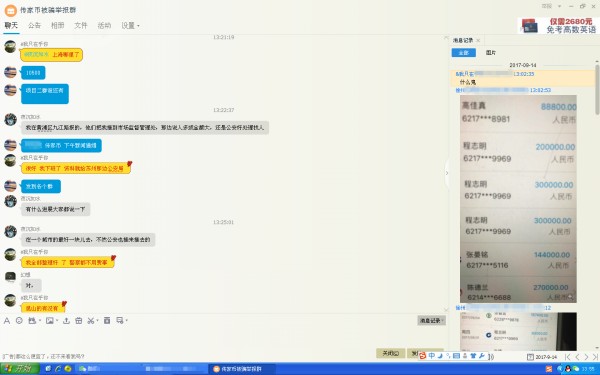
Task: Click the Sogou S tray icon
Action: click(x=549, y=369)
